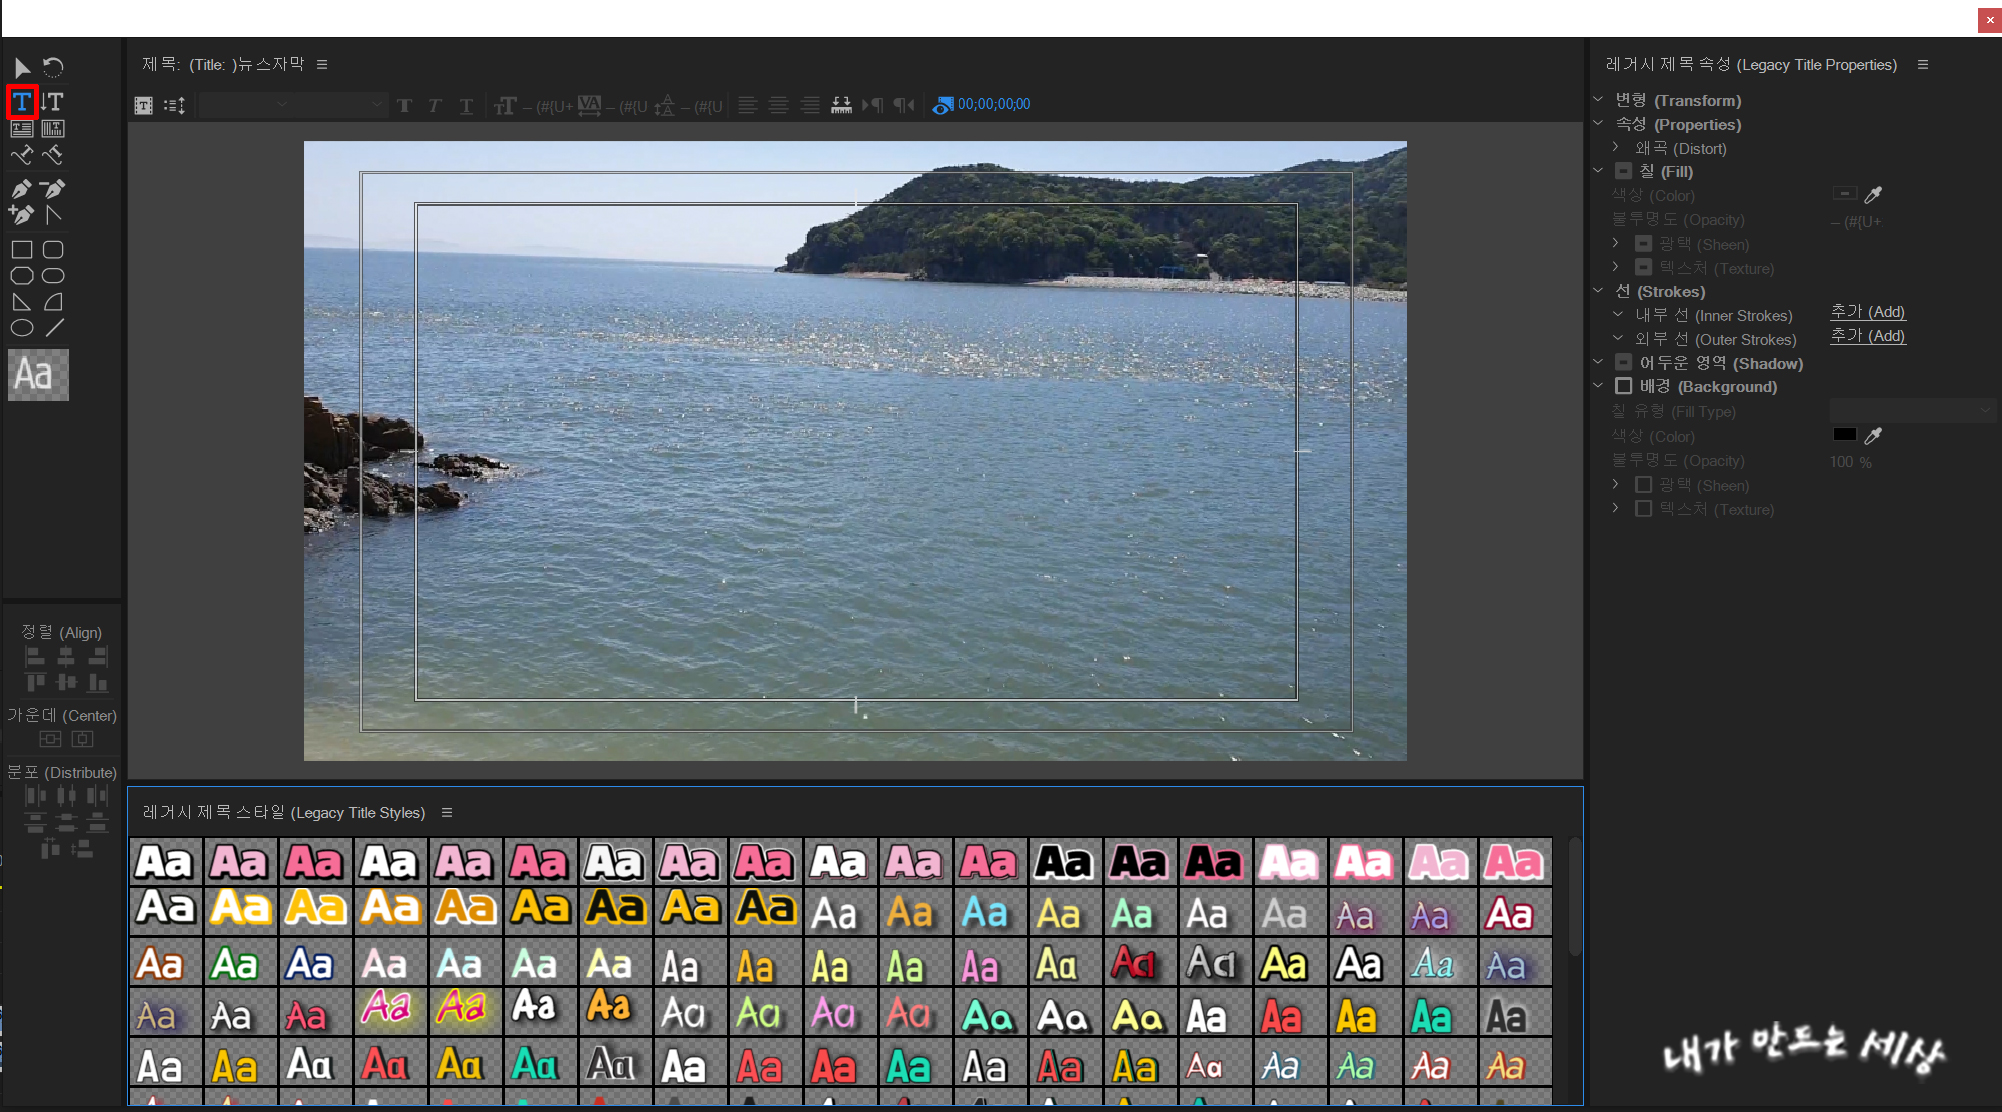Select the horizontal Type tool

pyautogui.click(x=22, y=101)
